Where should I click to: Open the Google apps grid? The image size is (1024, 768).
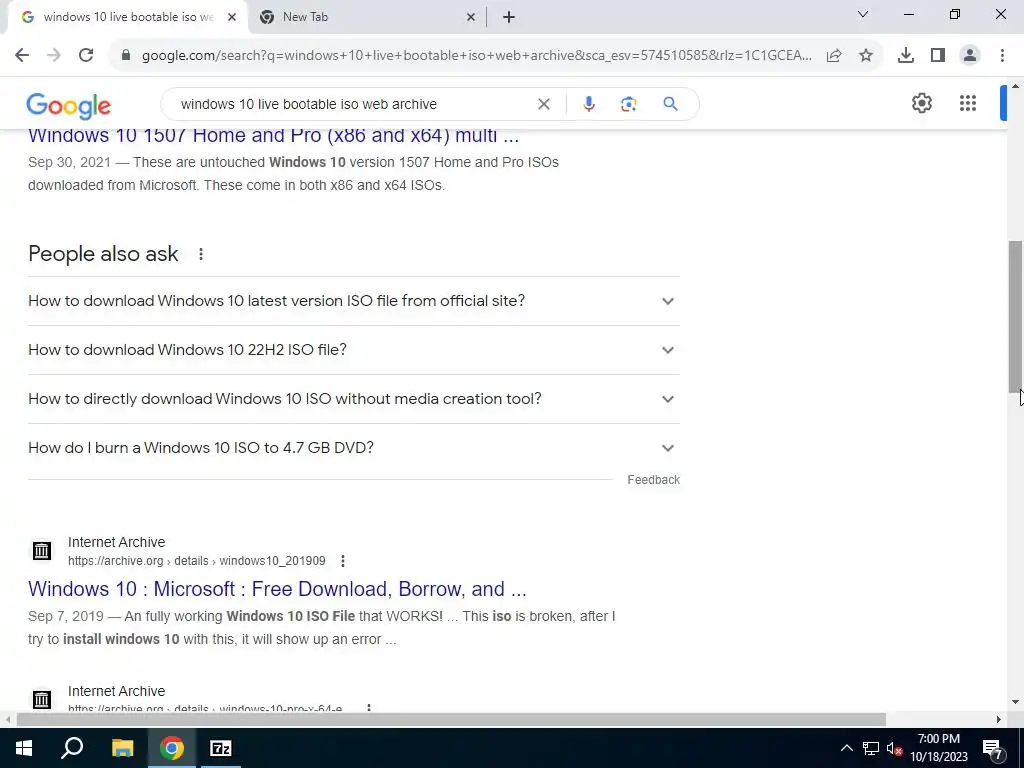(968, 103)
